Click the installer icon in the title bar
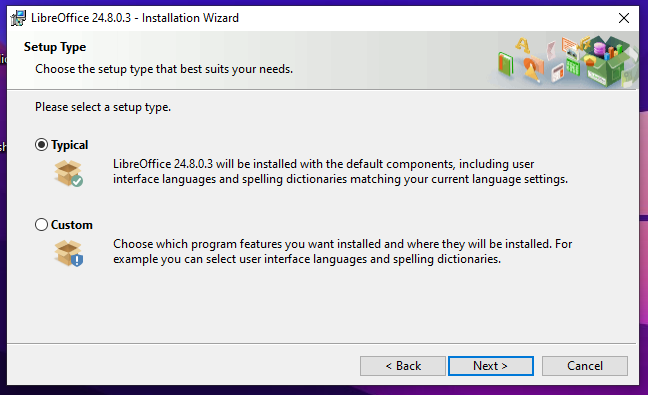 [18, 18]
